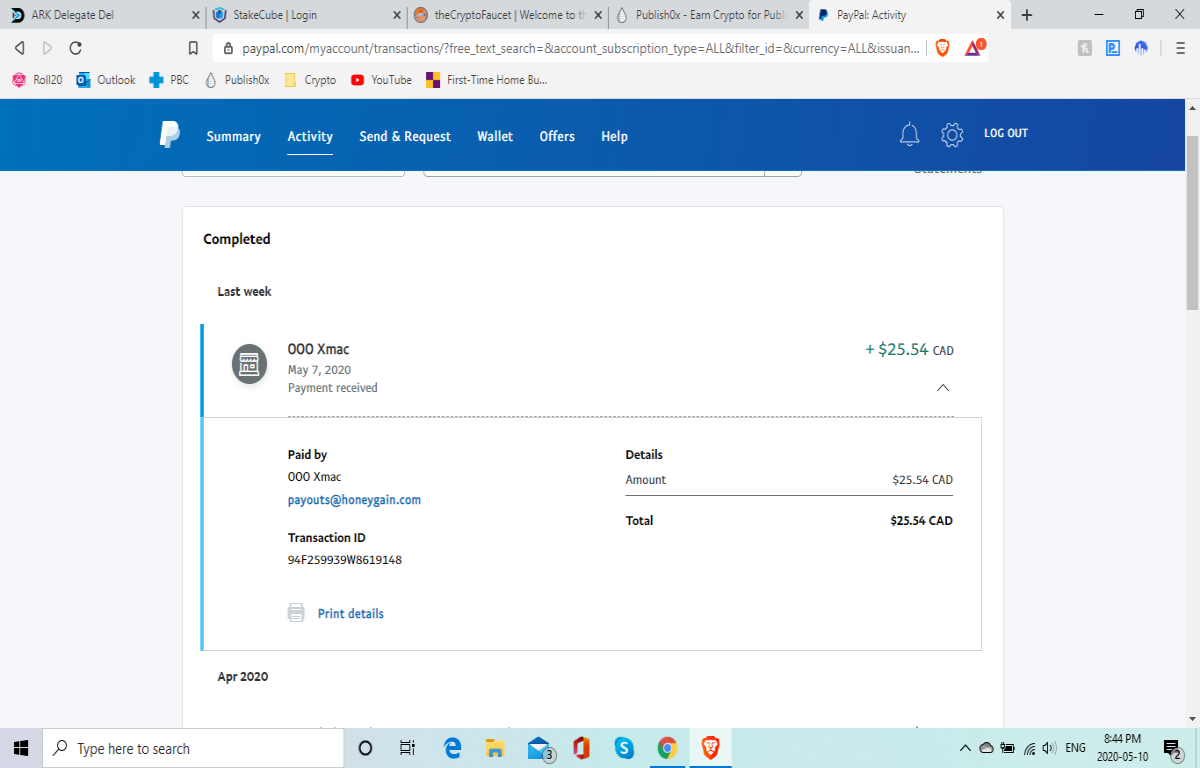Open Brave Shields lion icon in address bar
Screen dimensions: 1200x768
942,48
